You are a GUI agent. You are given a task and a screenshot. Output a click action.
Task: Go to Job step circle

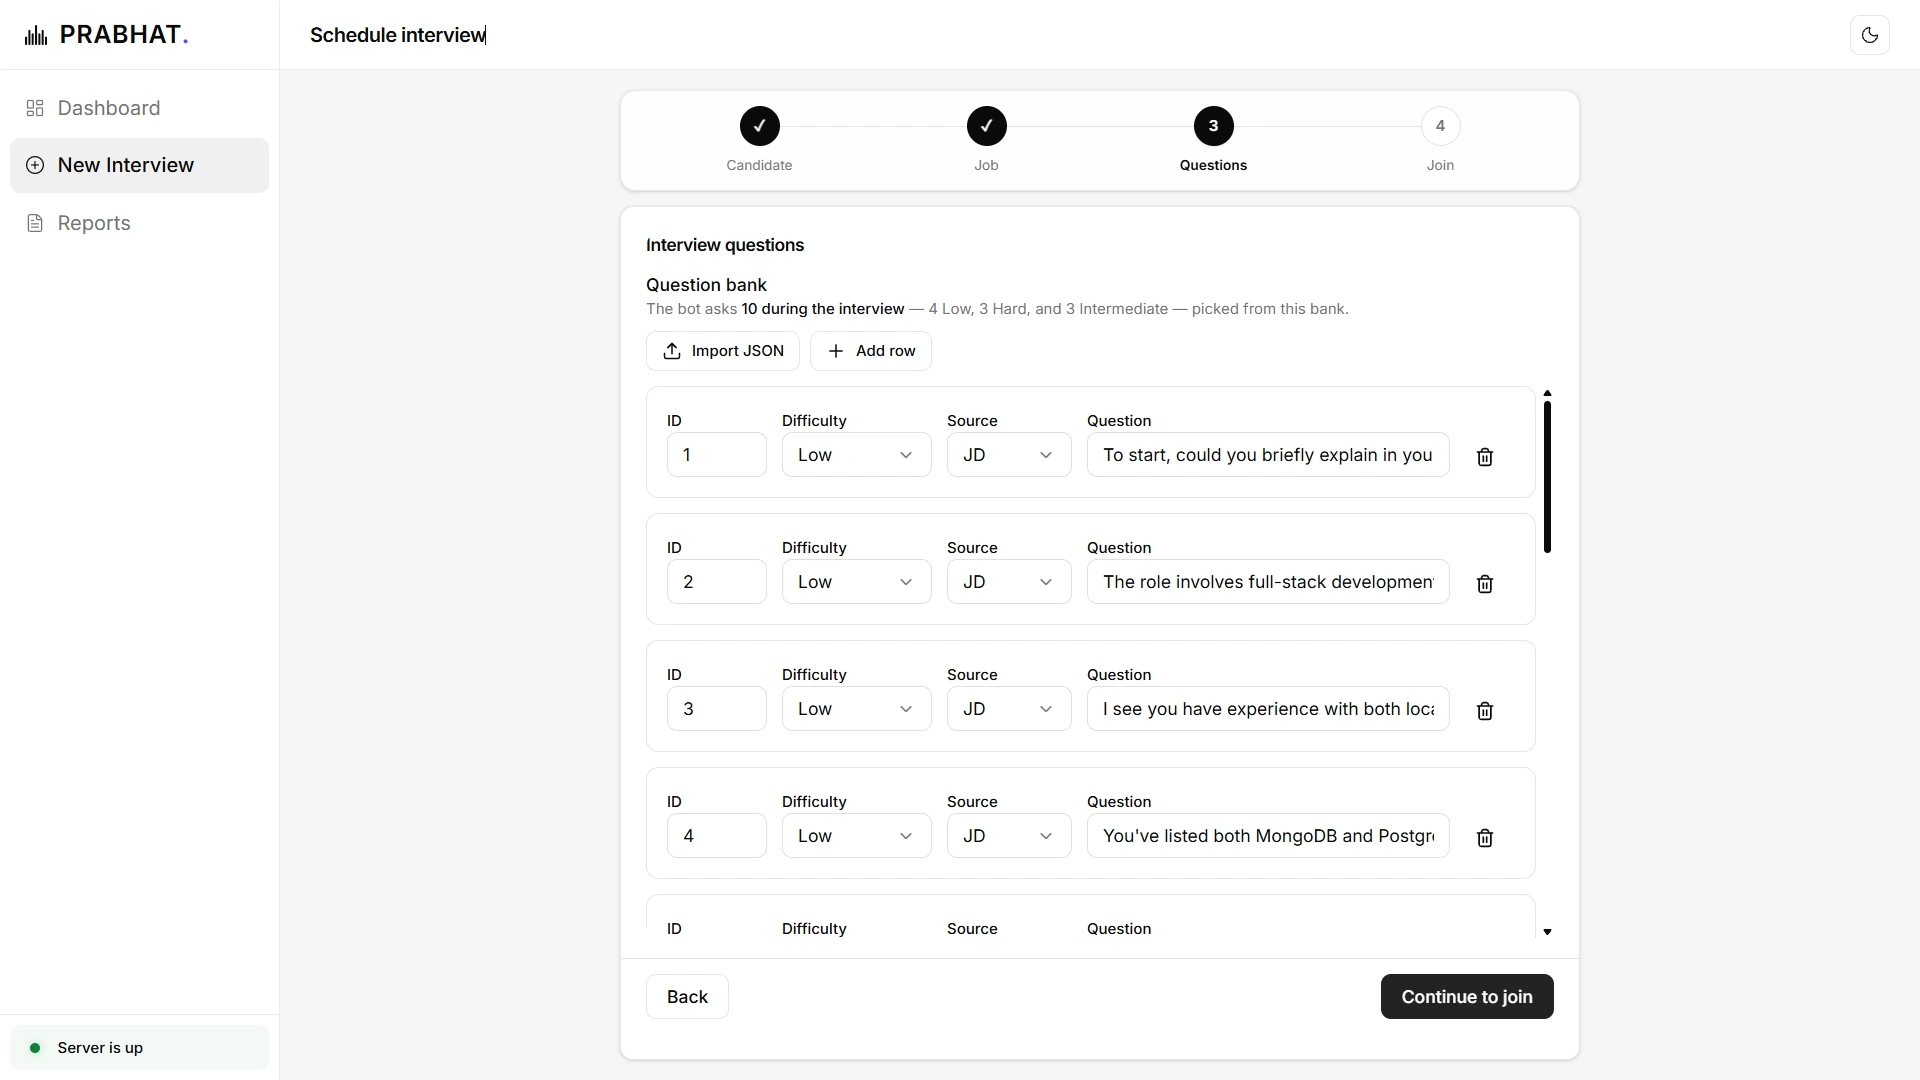click(986, 126)
